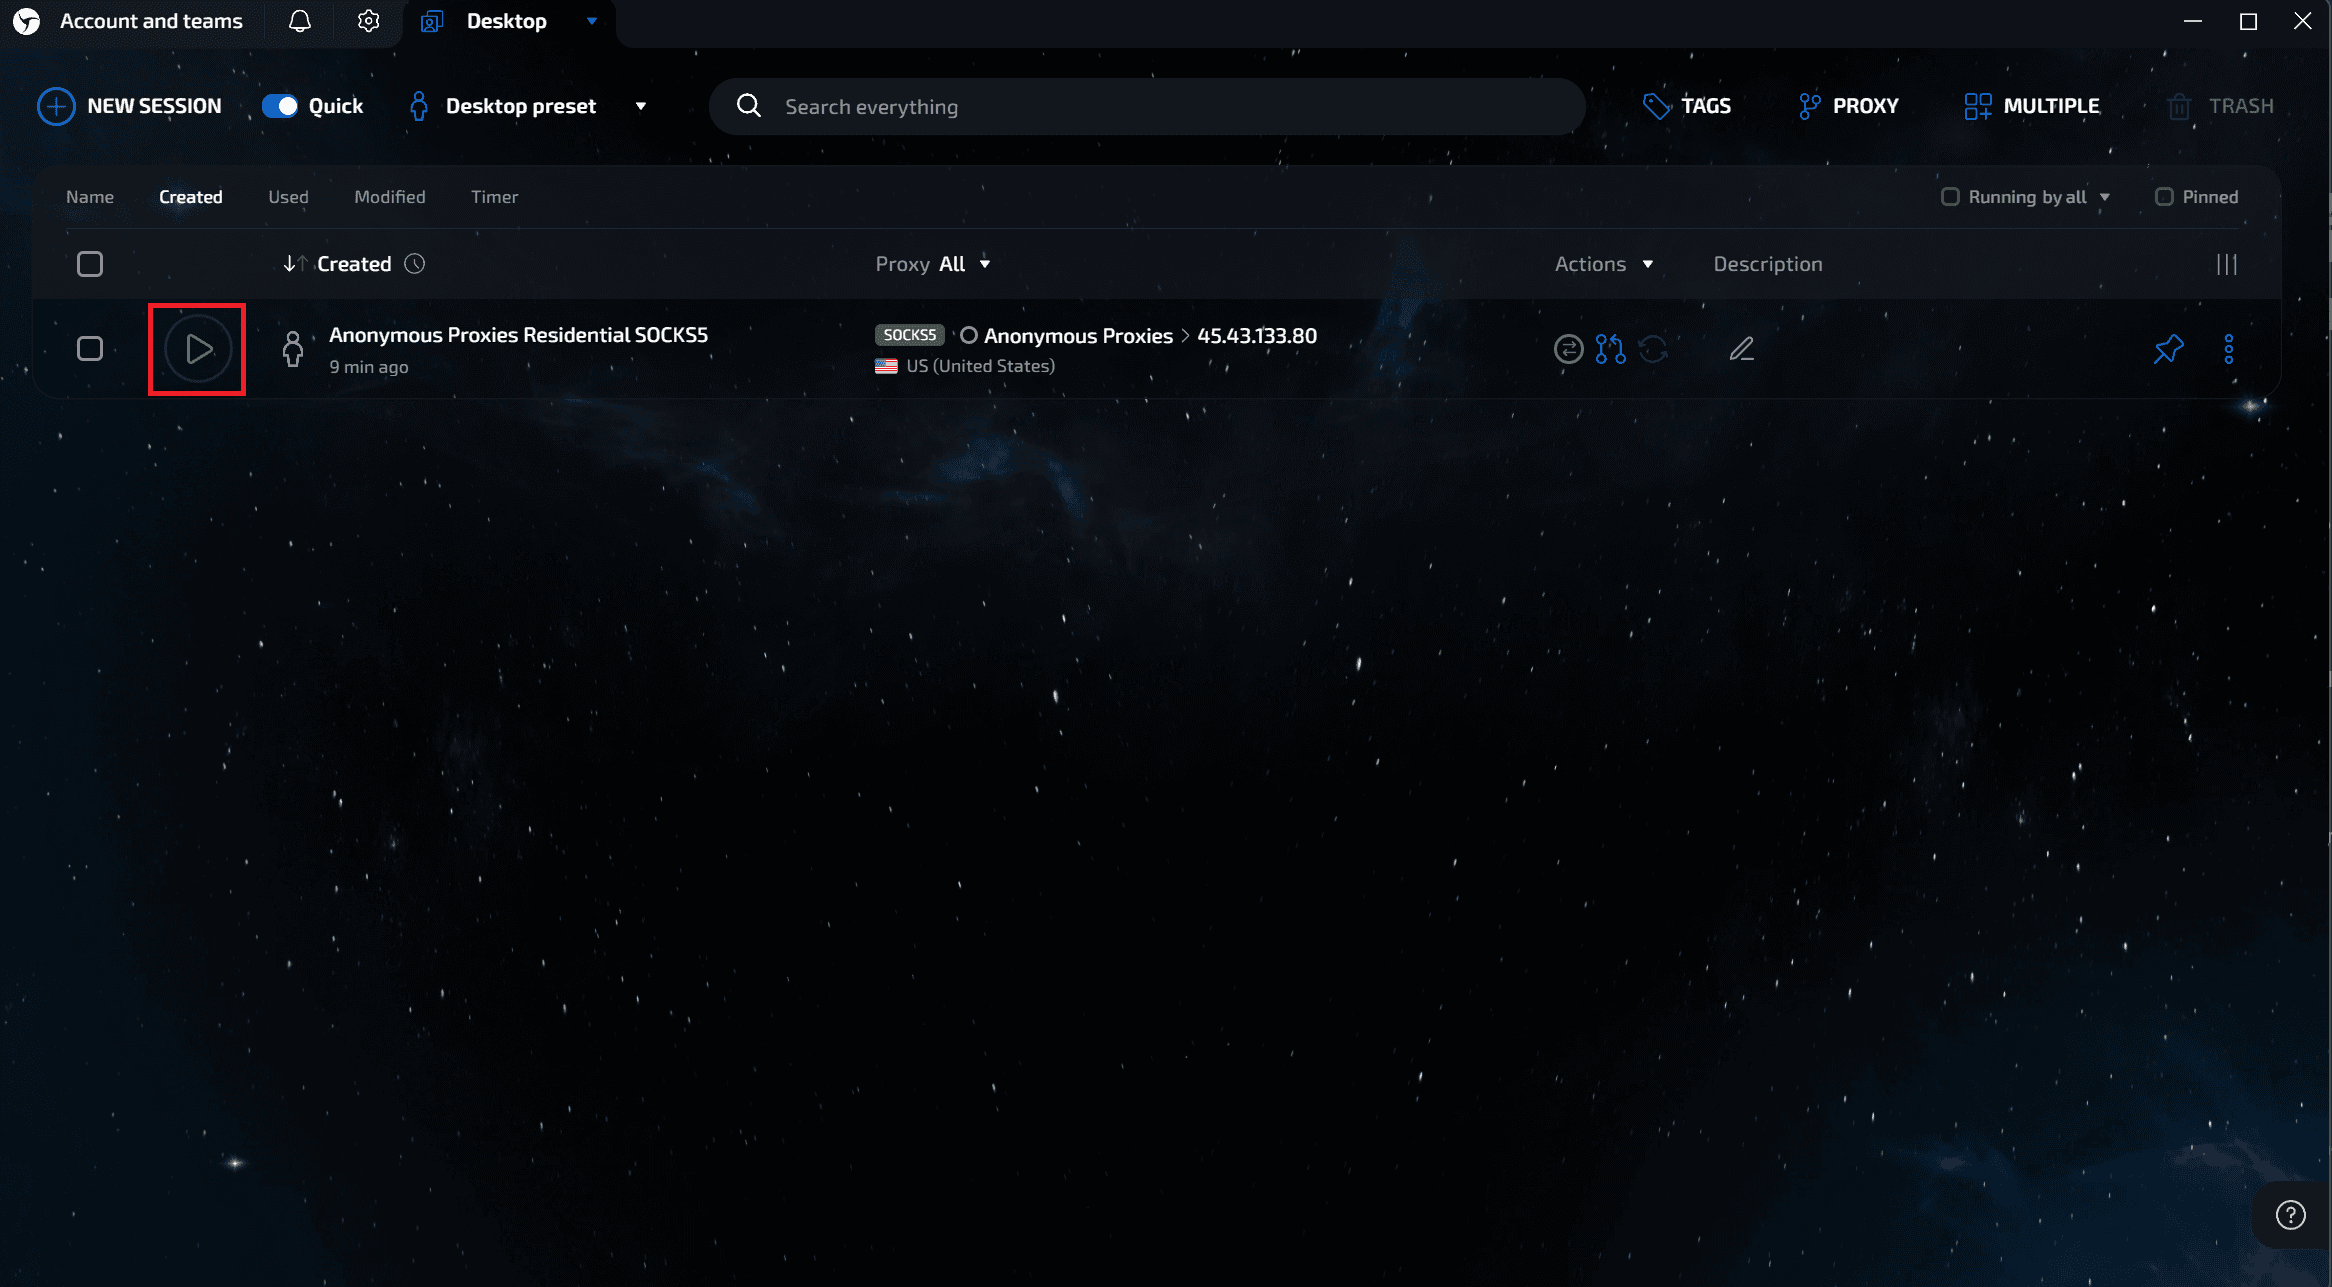Open the three-dot session menu
Viewport: 2332px width, 1287px height.
[2229, 349]
